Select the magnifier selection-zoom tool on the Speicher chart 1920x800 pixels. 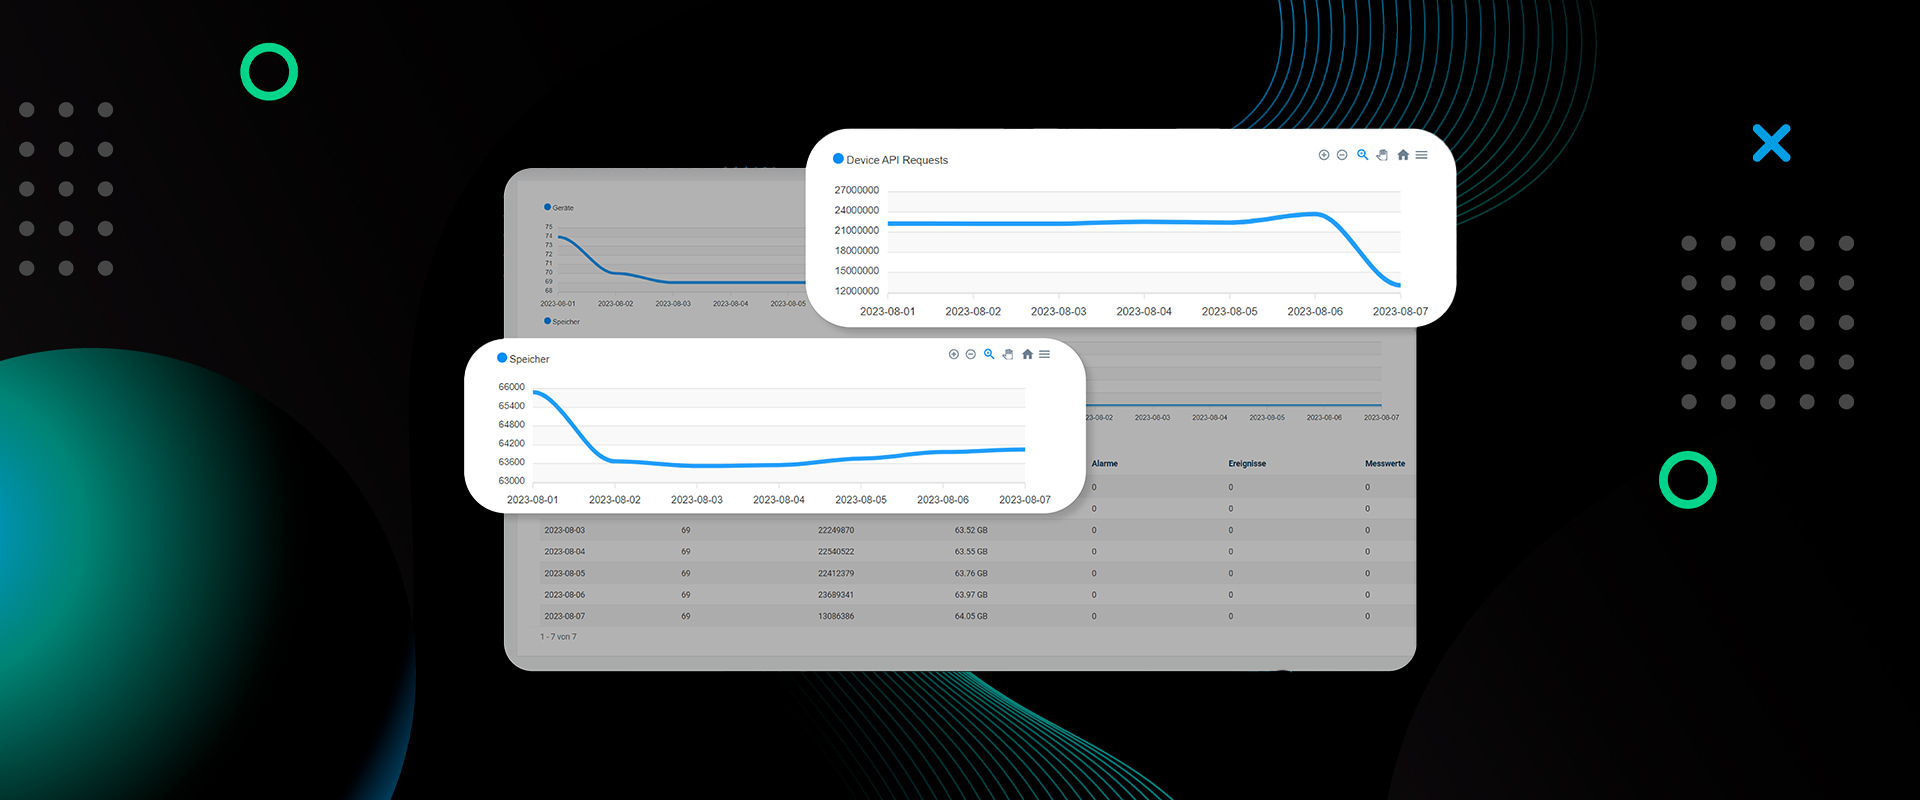[989, 354]
